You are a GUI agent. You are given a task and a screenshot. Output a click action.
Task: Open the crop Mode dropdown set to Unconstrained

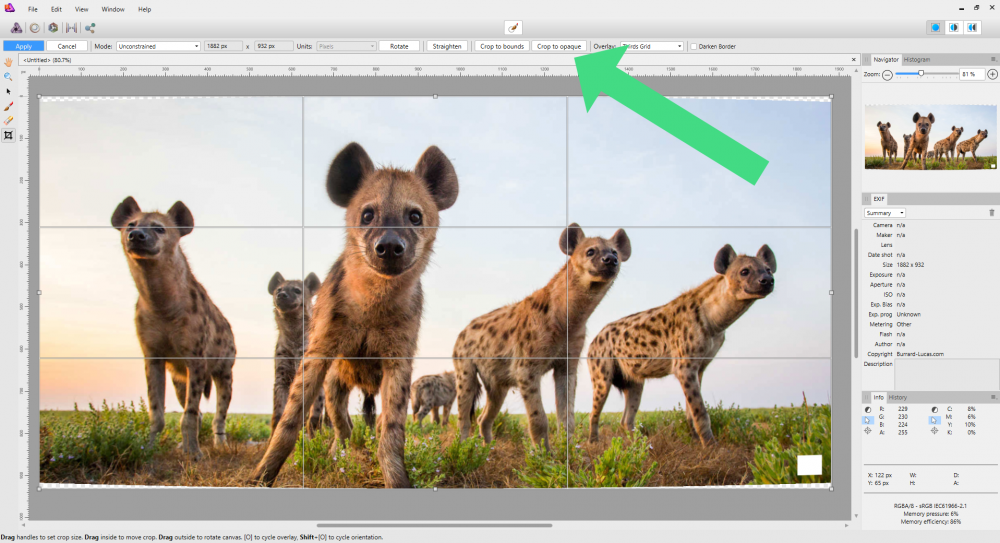[158, 46]
